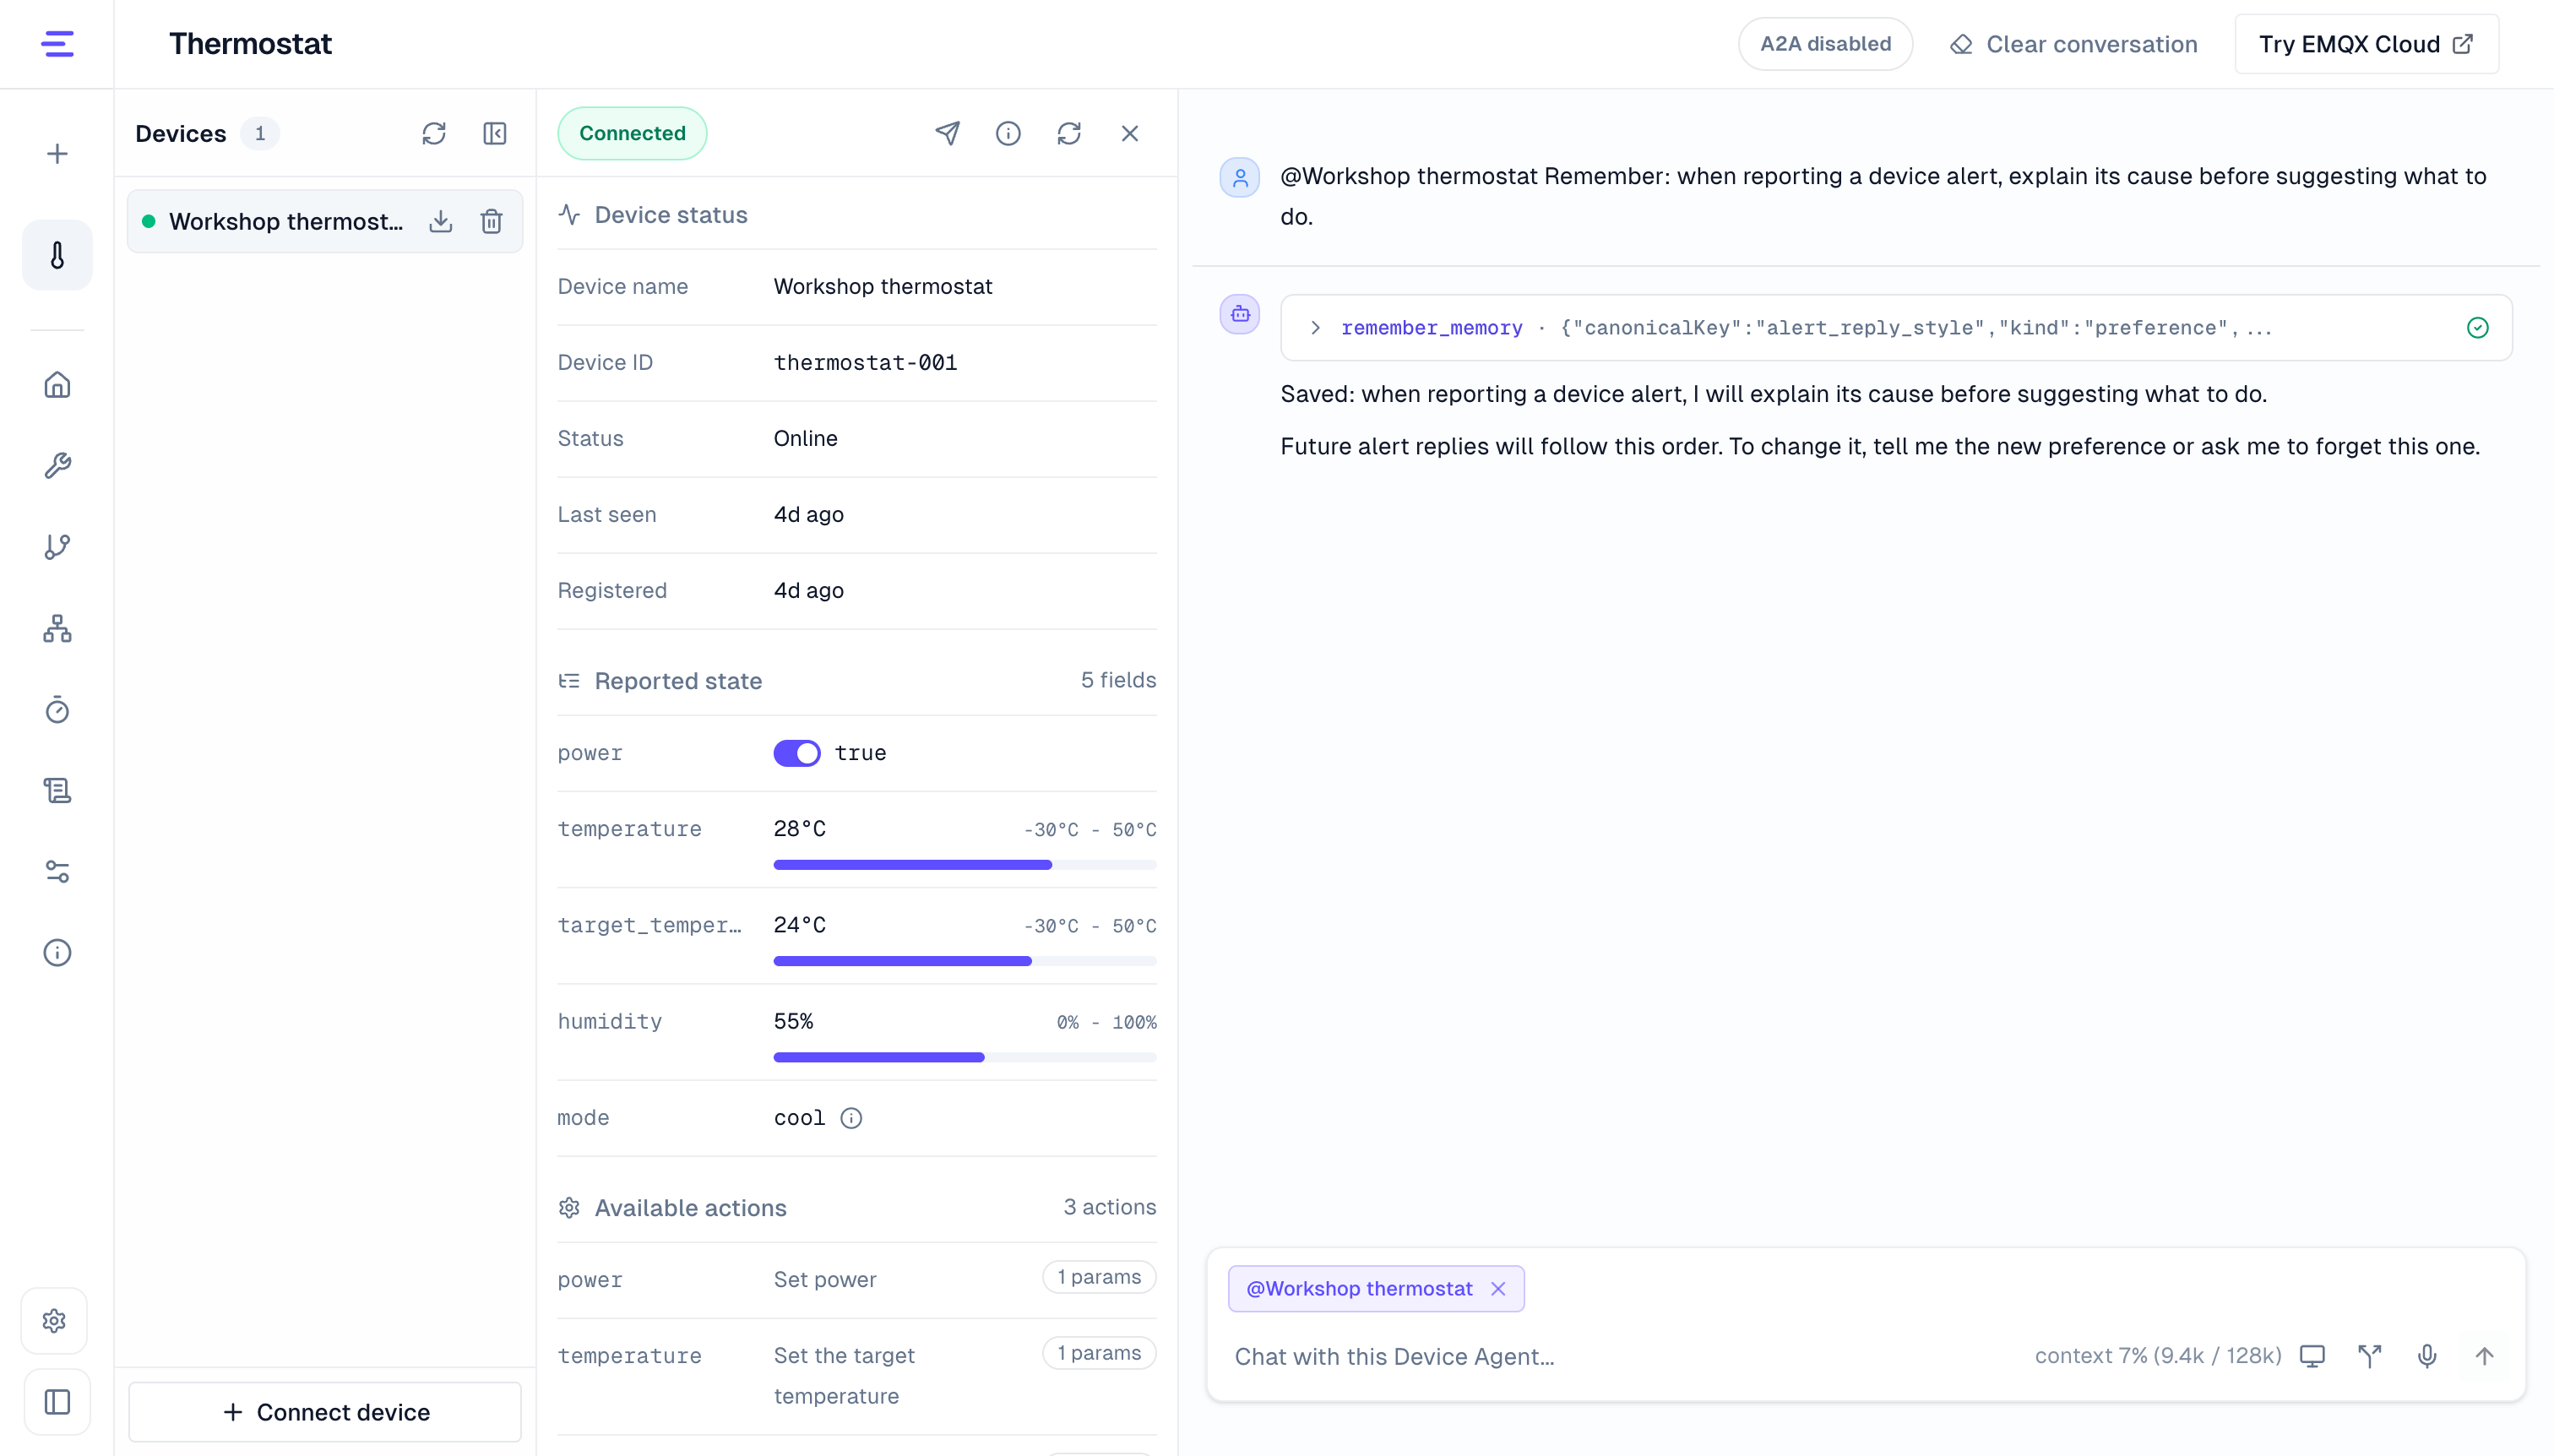Open the gear settings button at bottom
The image size is (2554, 1456).
point(55,1321)
